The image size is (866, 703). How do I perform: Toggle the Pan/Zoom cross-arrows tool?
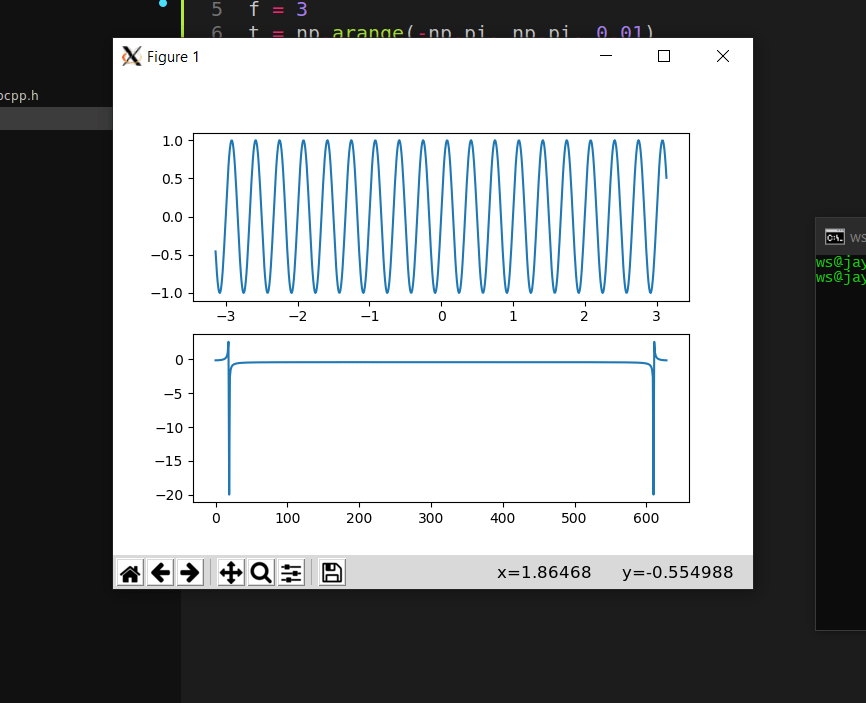pos(230,572)
